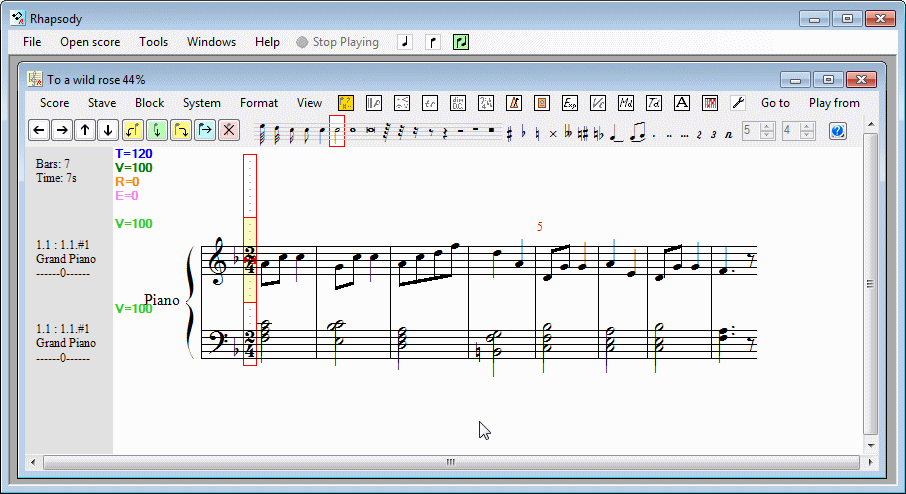Click the horizontal scrollbar thumb below the score
Viewport: 906px width, 494px height.
coord(450,462)
